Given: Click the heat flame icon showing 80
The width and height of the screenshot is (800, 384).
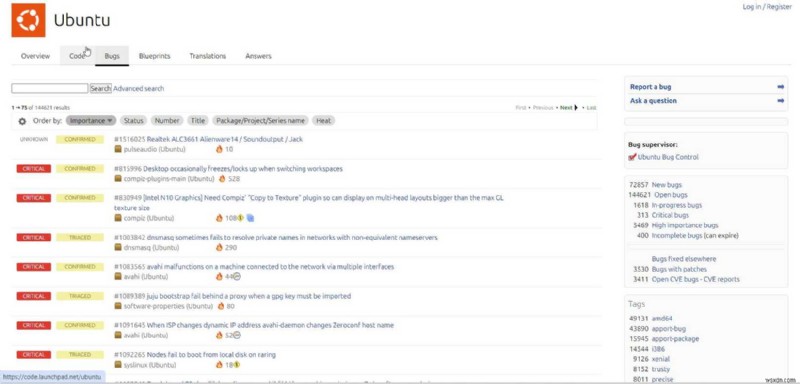Looking at the screenshot, I should (221, 306).
